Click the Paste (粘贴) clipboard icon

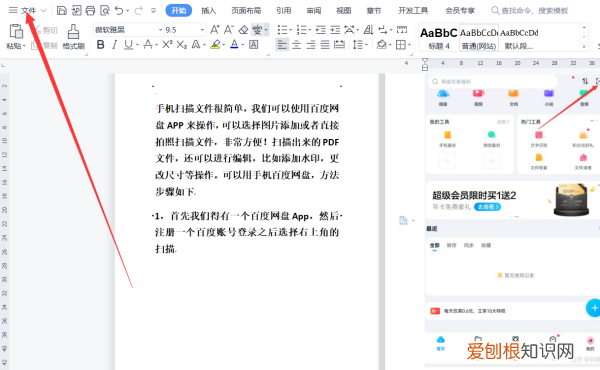click(x=16, y=31)
